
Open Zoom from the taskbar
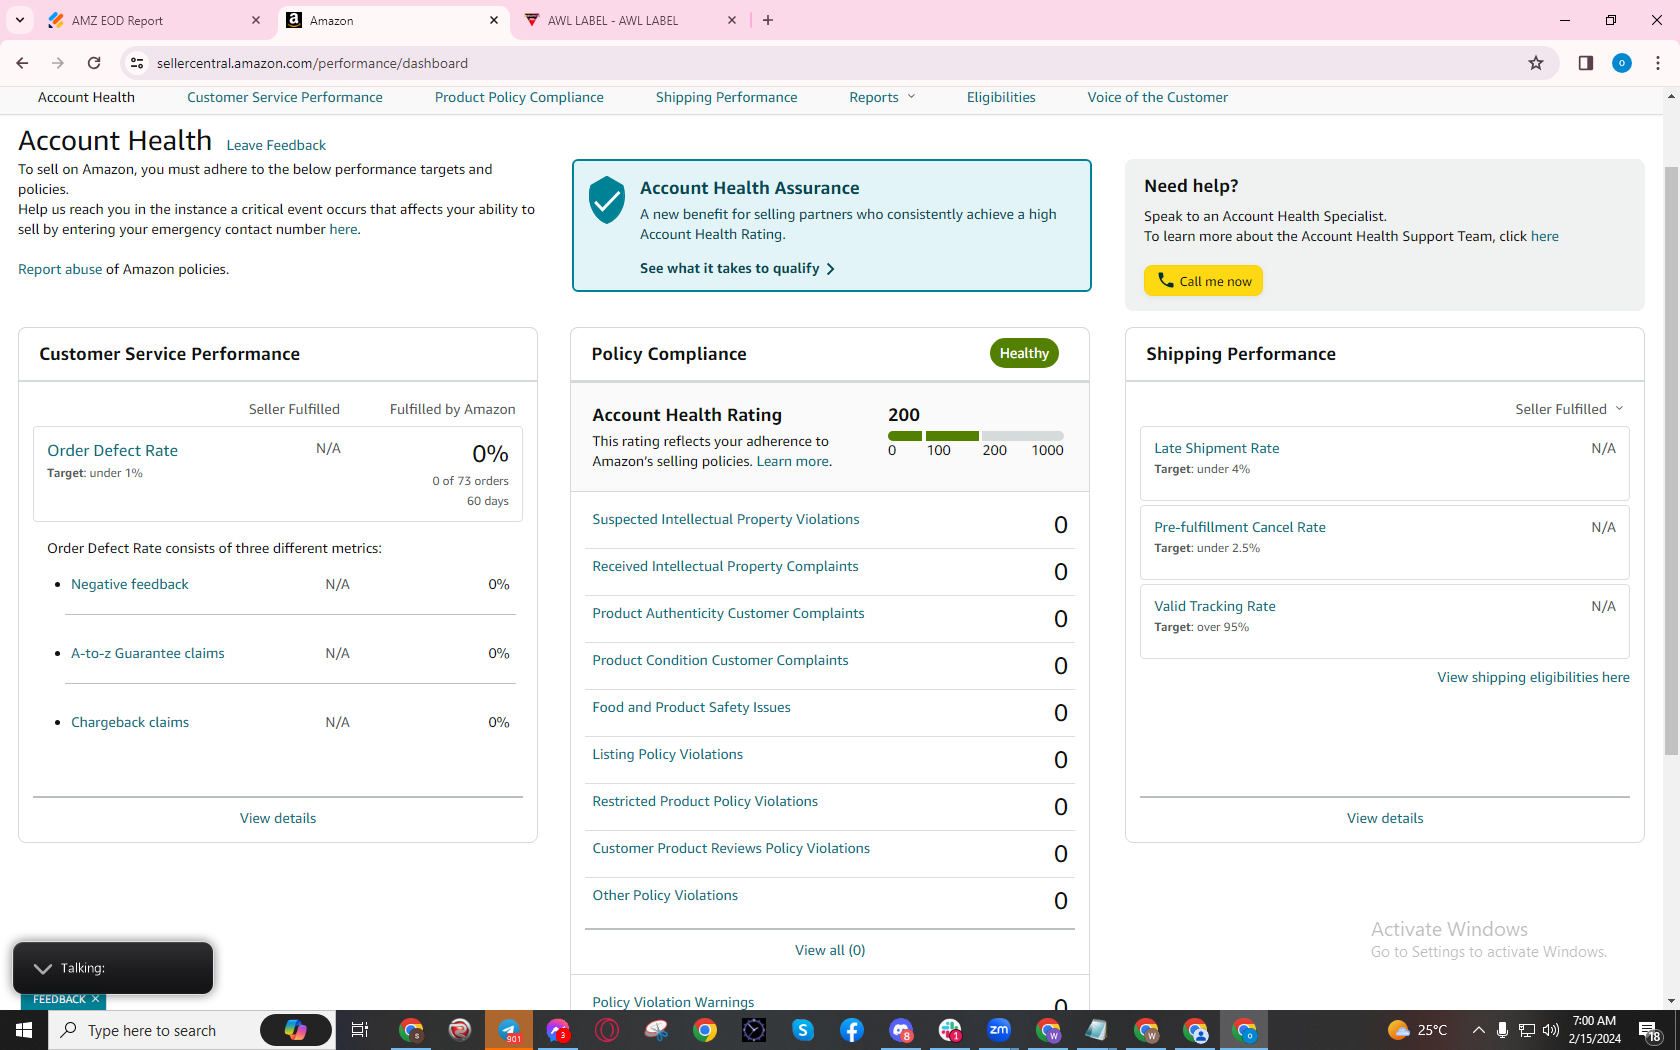pyautogui.click(x=999, y=1030)
